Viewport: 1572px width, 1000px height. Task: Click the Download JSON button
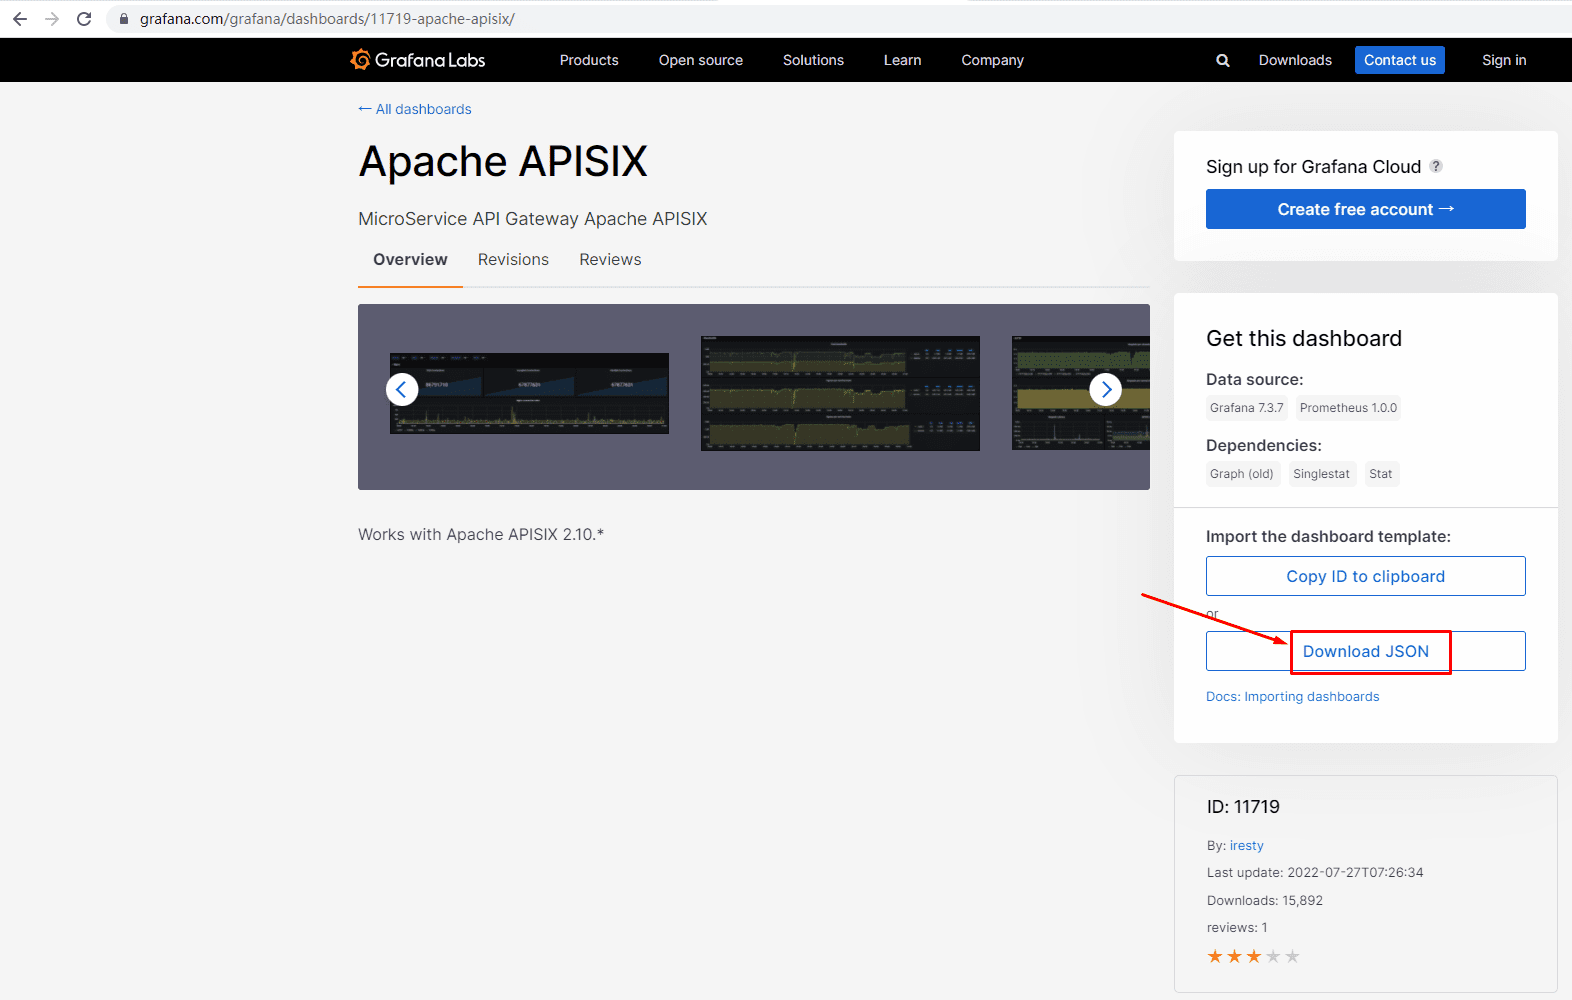(1366, 651)
